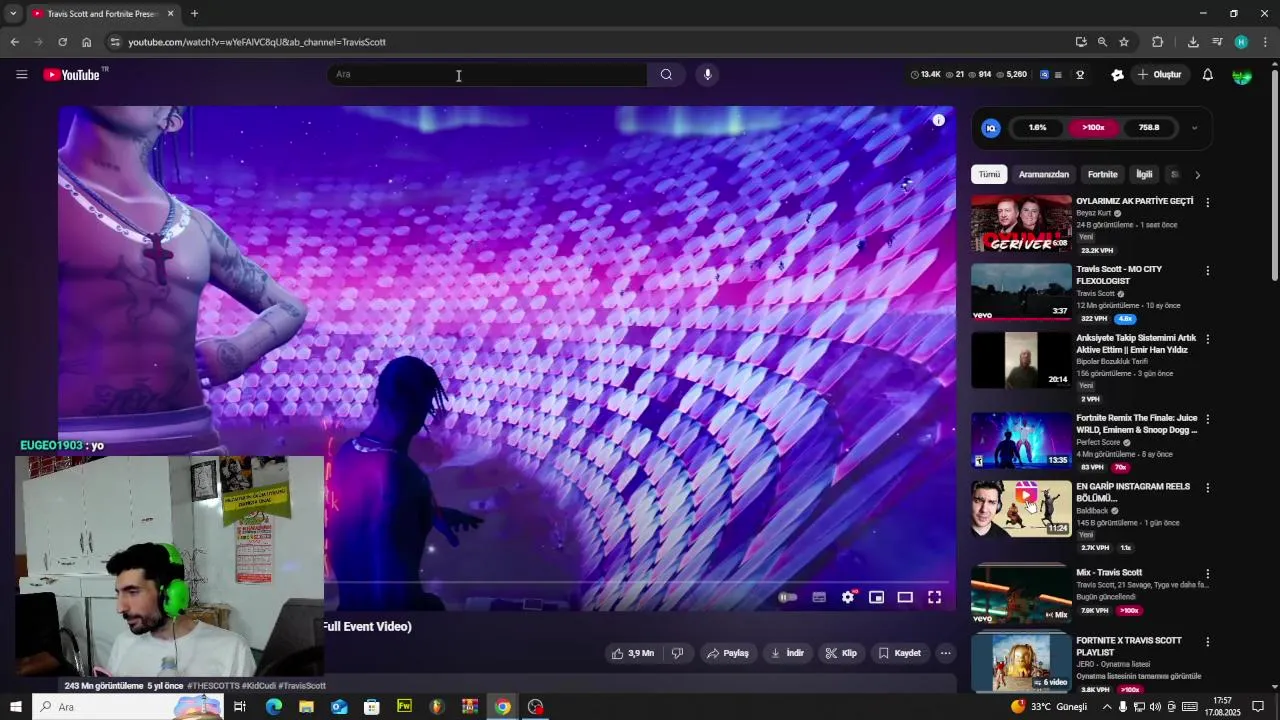Click the Kaydet save button
Viewport: 1280px width, 720px height.
tap(899, 653)
